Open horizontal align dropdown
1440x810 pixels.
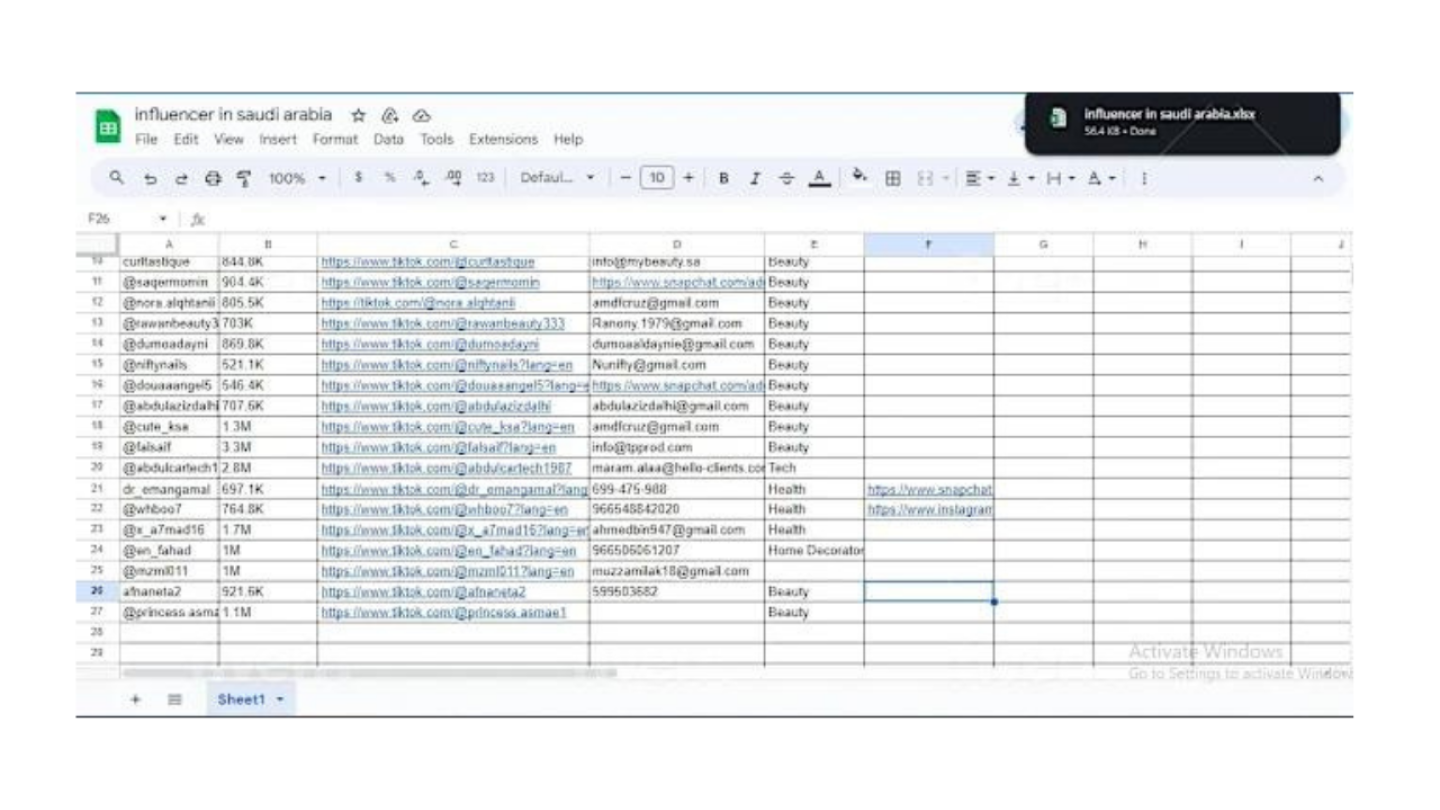(978, 179)
